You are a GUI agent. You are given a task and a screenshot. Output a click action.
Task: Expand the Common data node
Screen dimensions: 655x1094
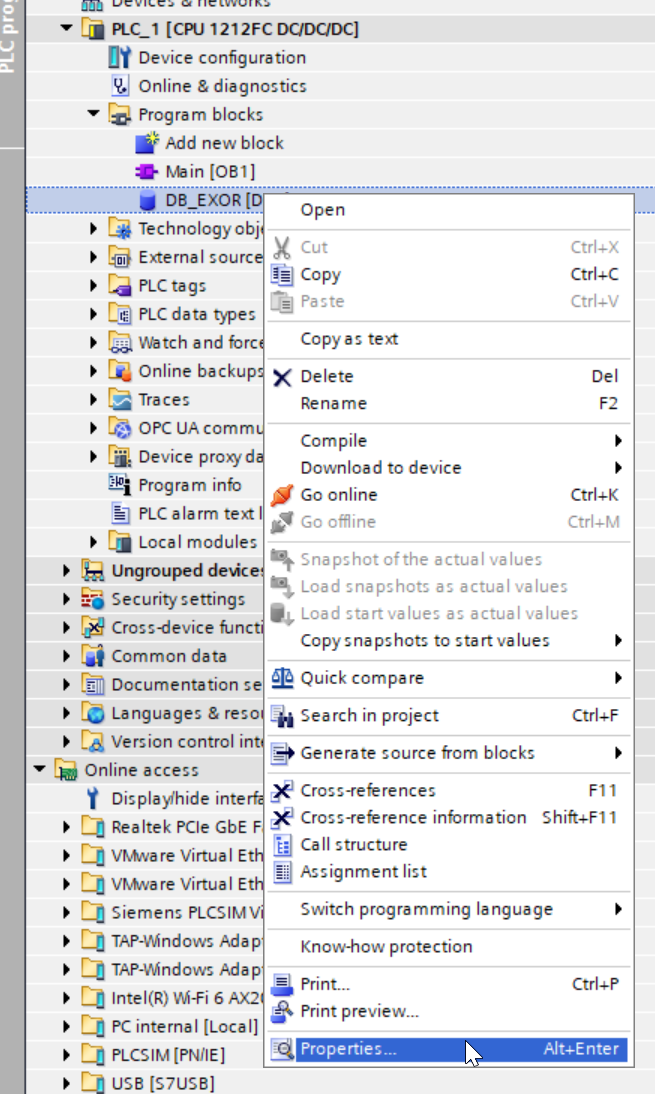[66, 656]
